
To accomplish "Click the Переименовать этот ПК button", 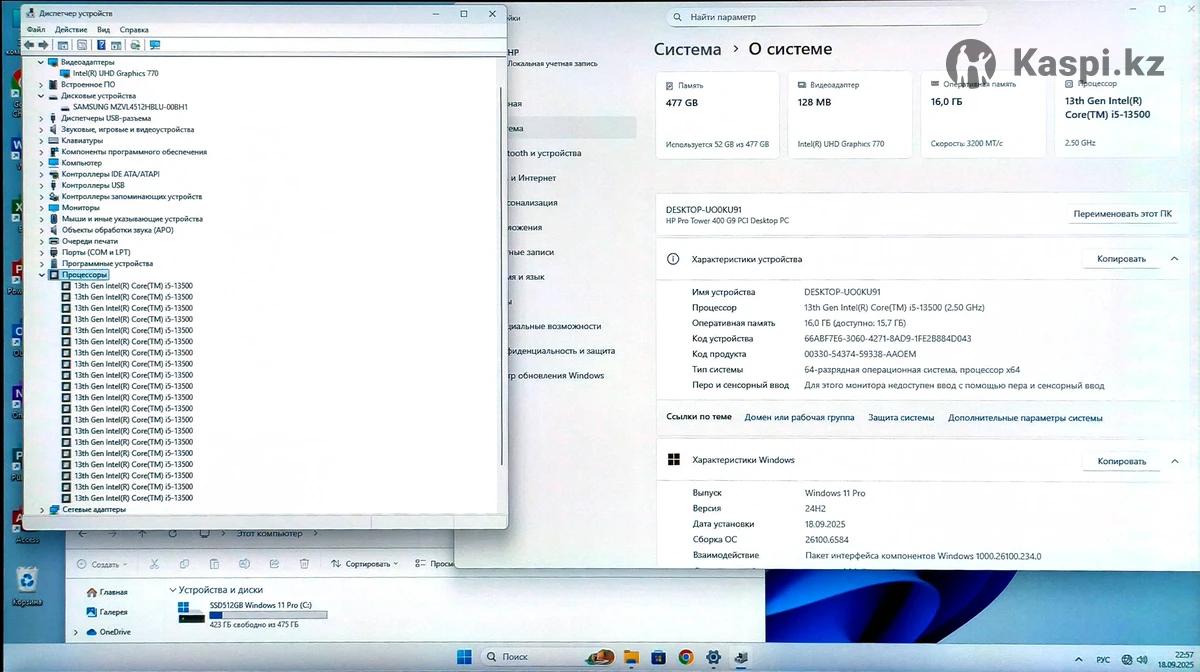I will click(1122, 214).
